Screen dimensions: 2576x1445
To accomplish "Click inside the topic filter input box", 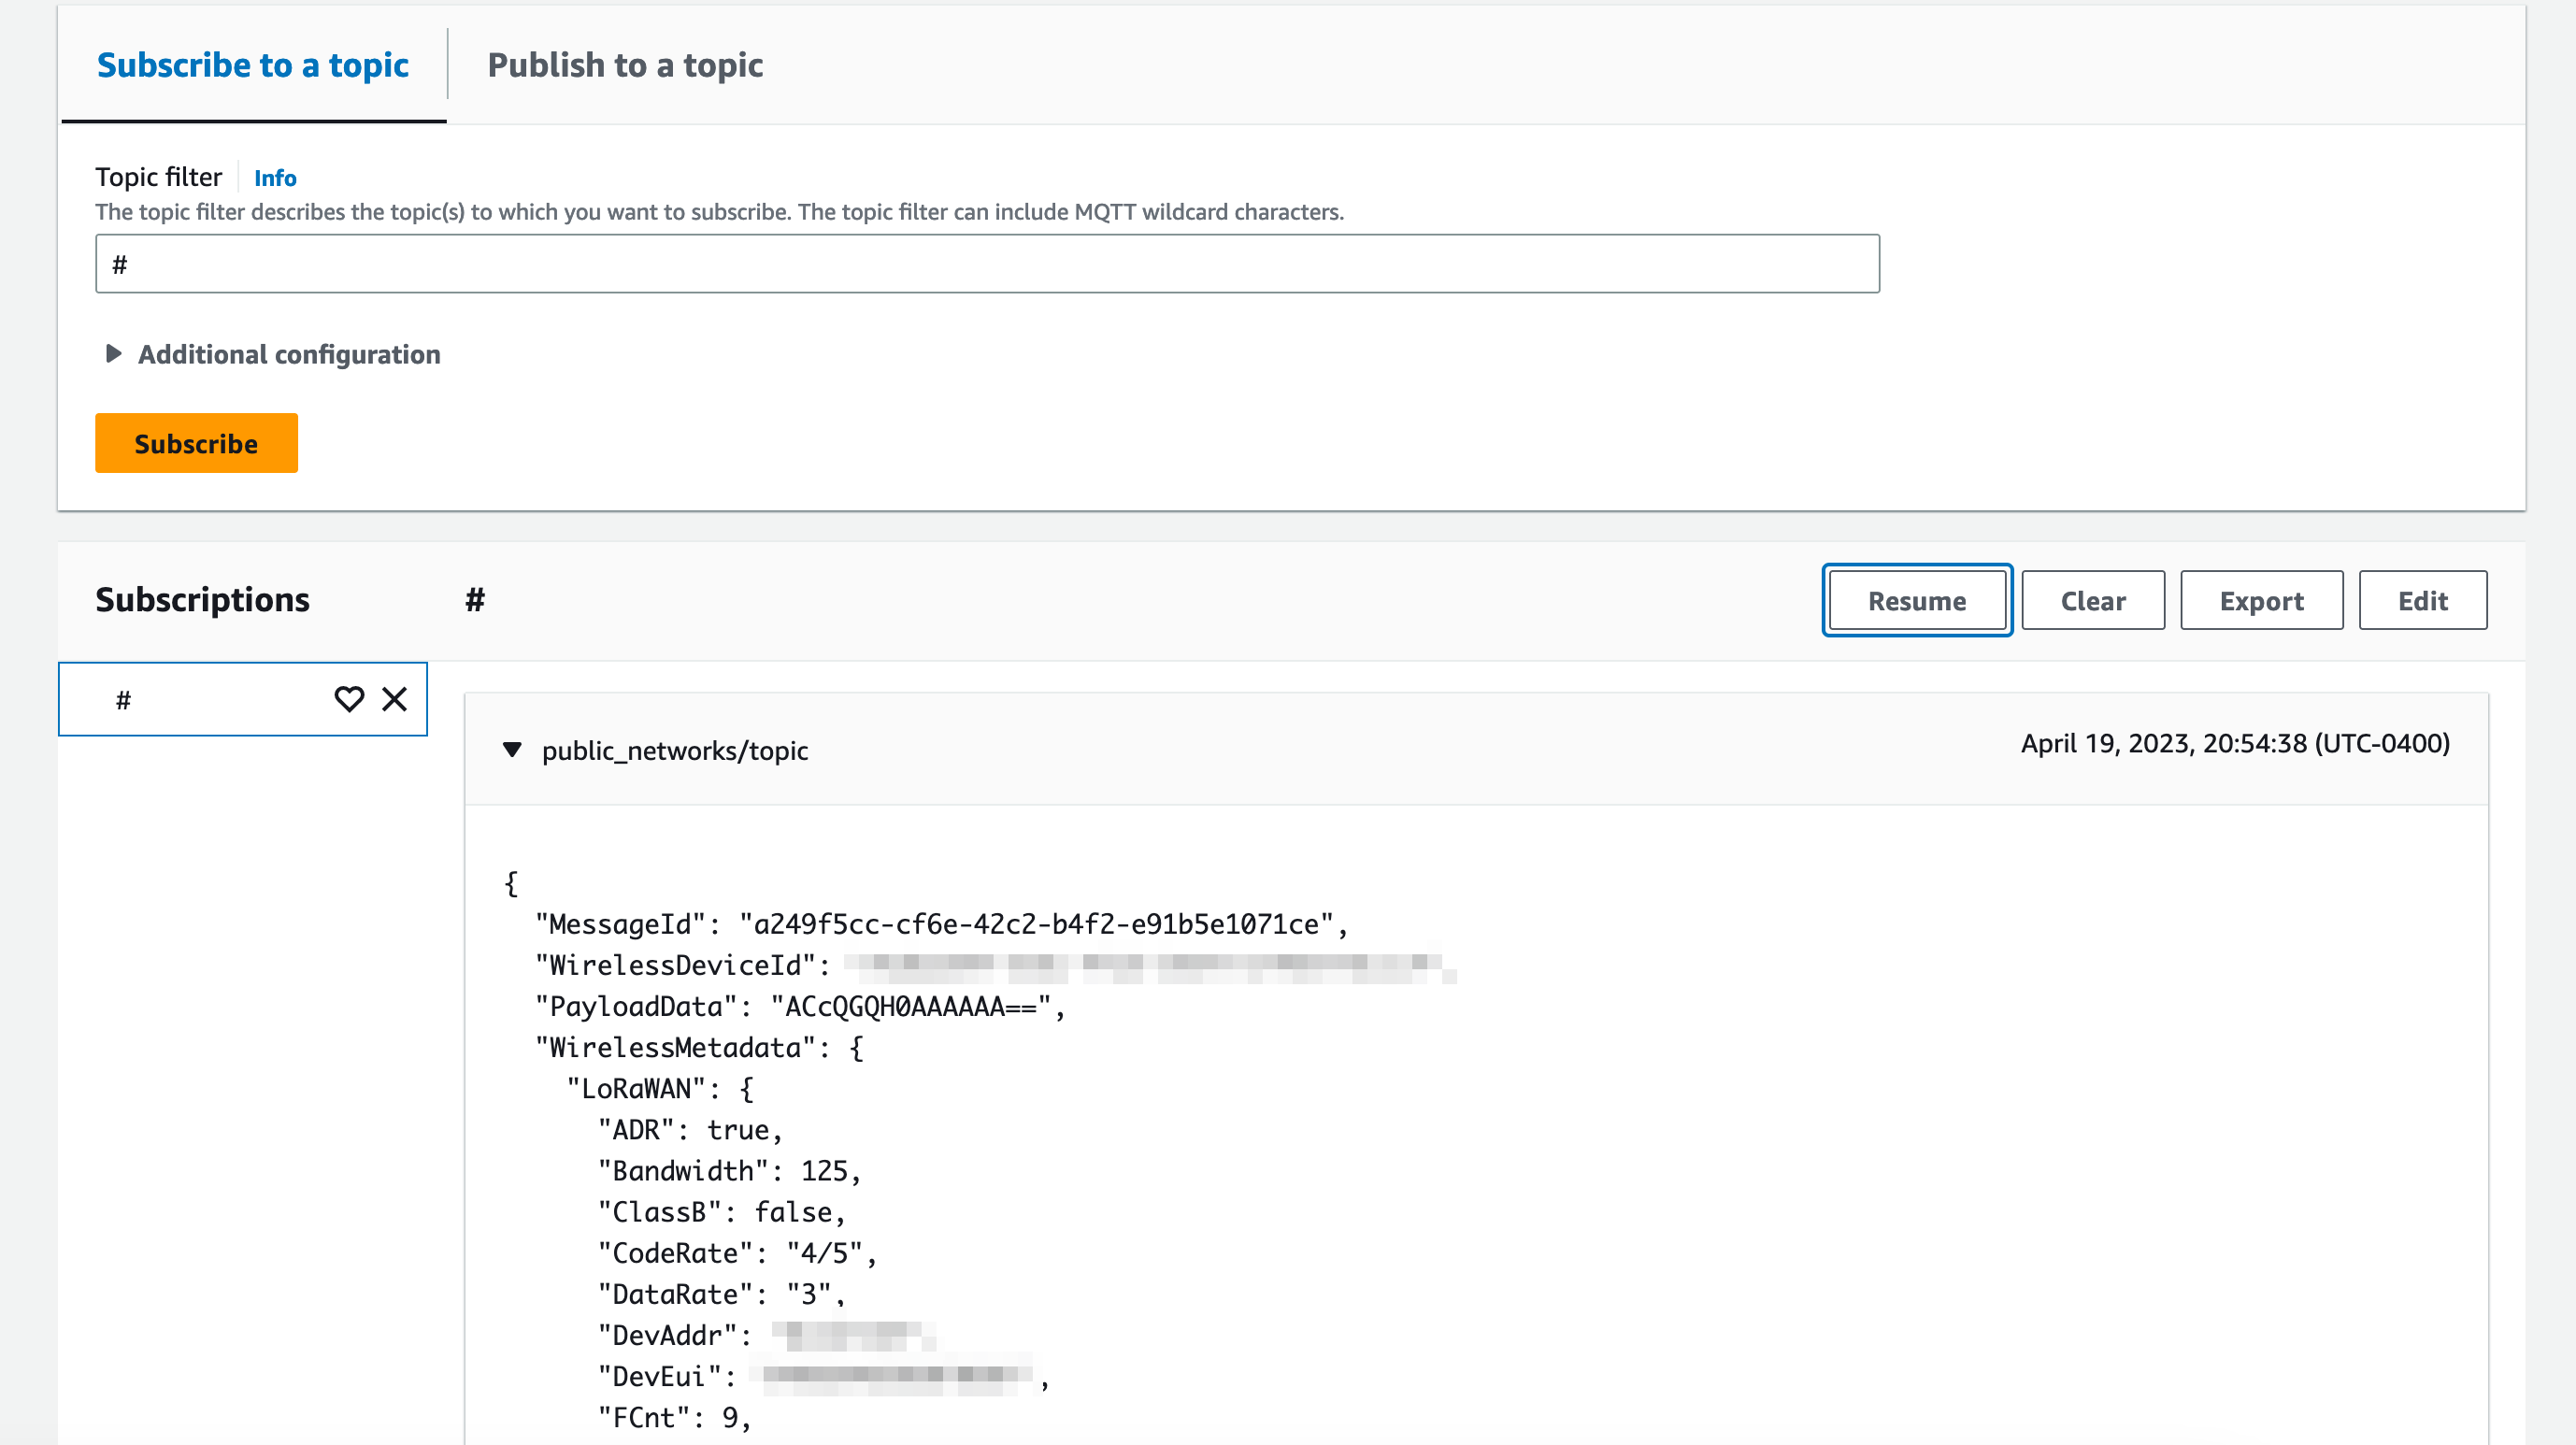I will coord(986,262).
